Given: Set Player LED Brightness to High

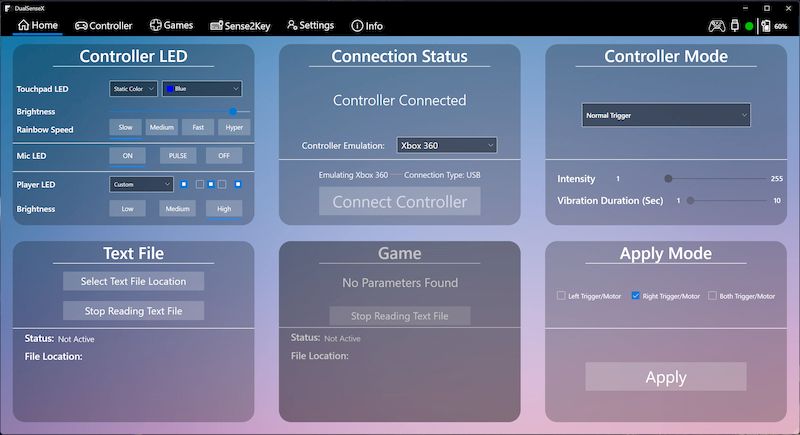Looking at the screenshot, I should [224, 209].
